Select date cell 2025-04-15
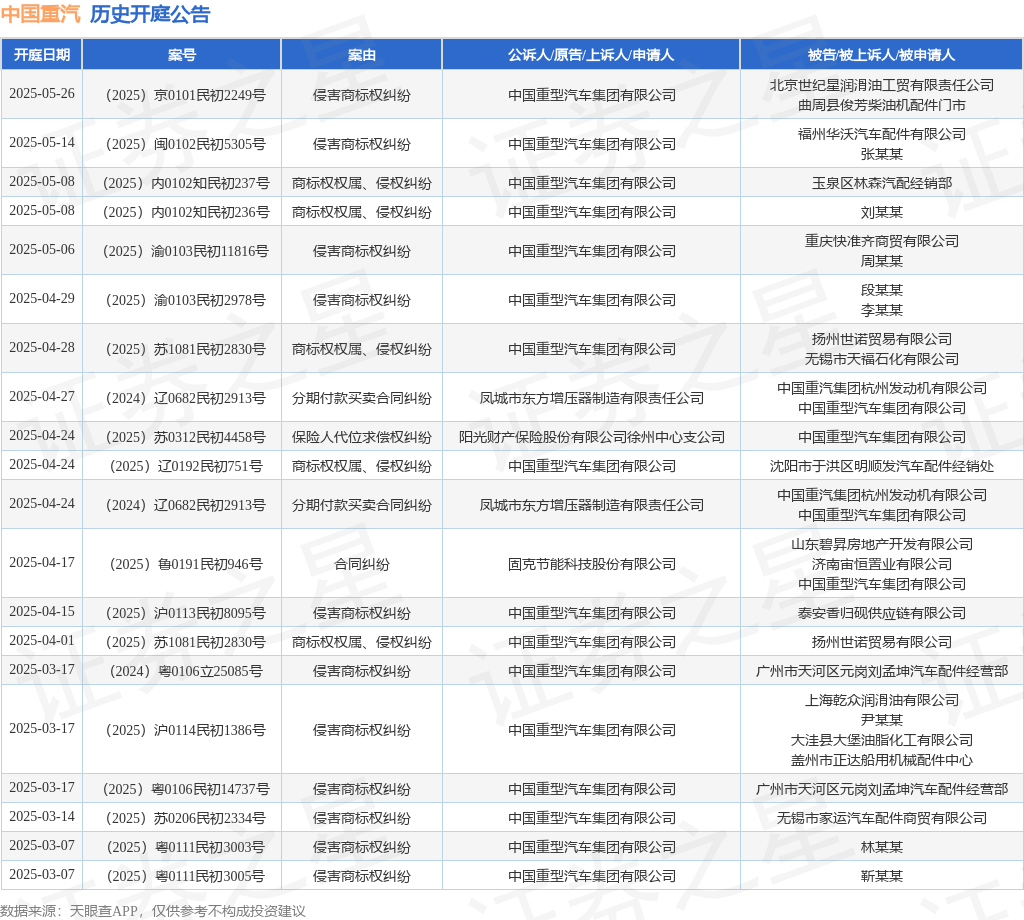Screen dimensions: 1024x920 (42, 611)
